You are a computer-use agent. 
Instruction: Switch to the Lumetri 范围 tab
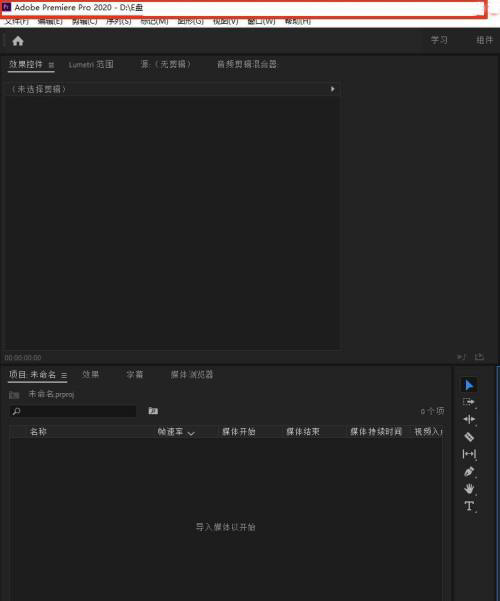click(x=91, y=64)
